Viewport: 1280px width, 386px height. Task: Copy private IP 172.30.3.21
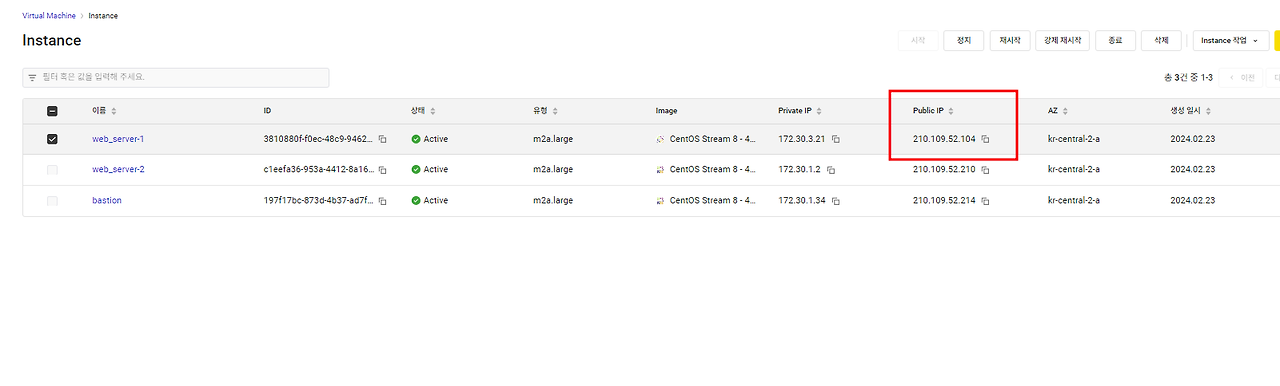pyautogui.click(x=835, y=139)
